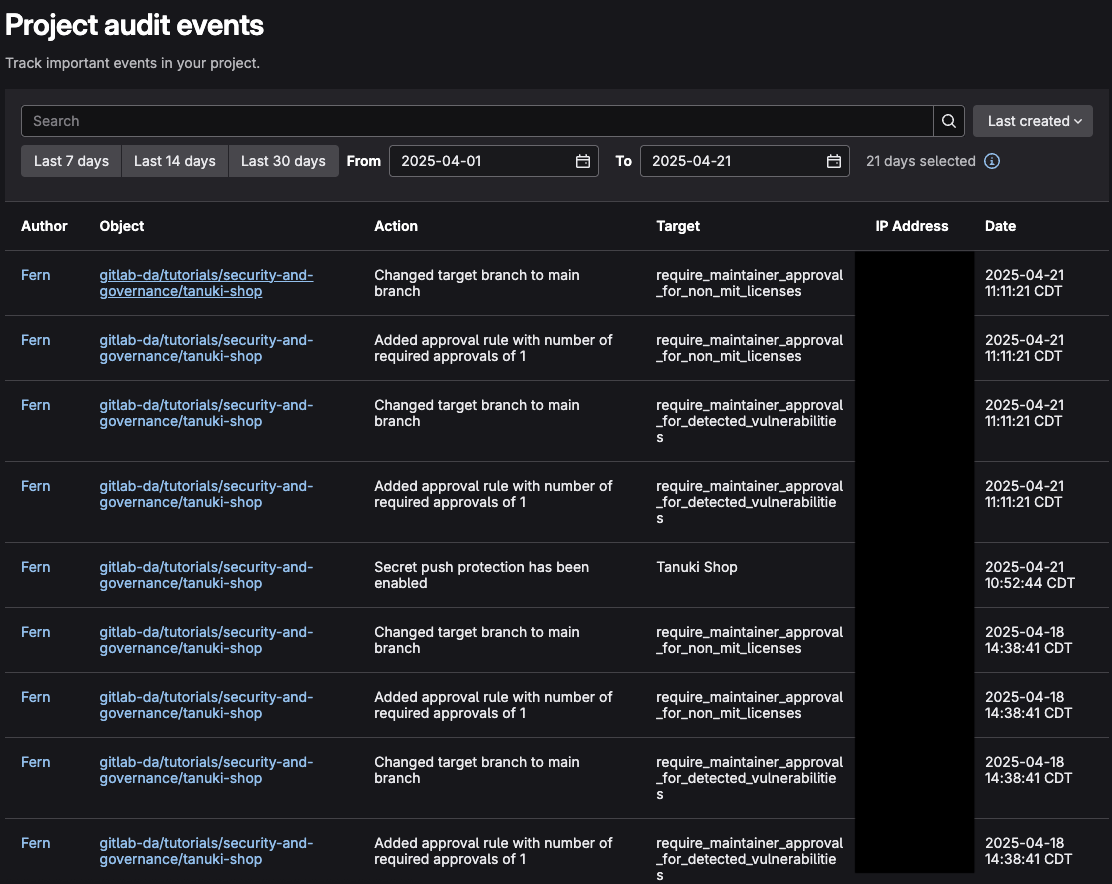Expand the "Last created" sort dropdown

(x=1032, y=121)
